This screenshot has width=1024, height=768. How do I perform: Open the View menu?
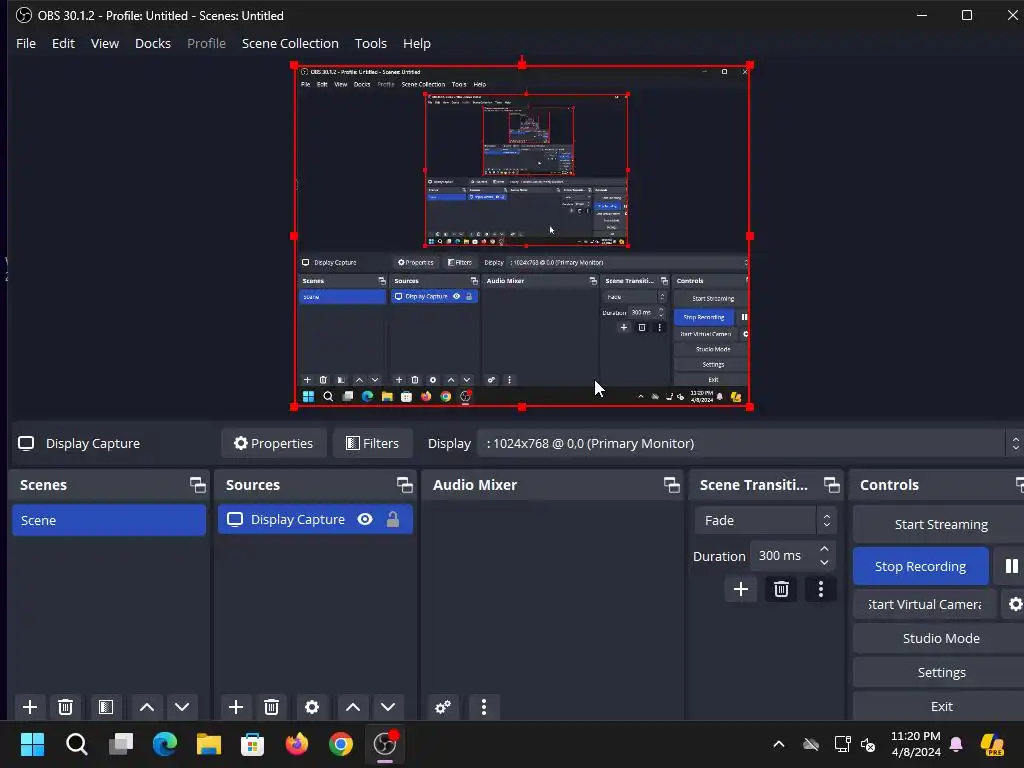point(104,43)
